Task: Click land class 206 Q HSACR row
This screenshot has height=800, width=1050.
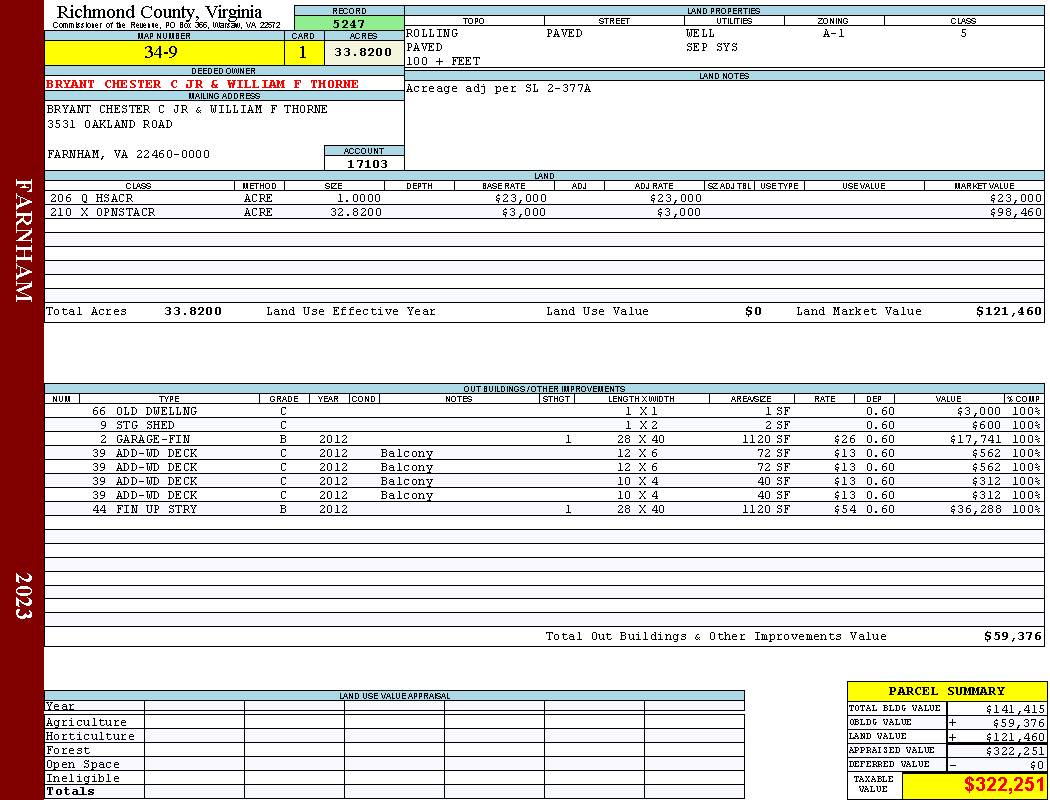Action: point(544,198)
